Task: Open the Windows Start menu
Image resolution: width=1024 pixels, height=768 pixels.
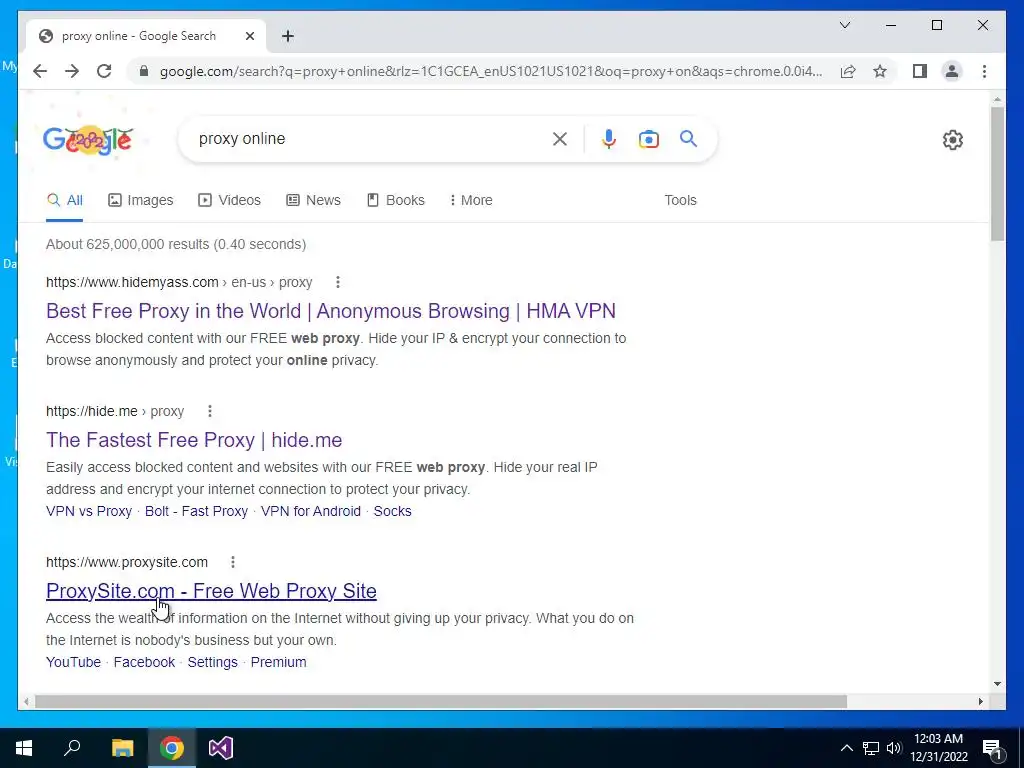Action: (24, 748)
